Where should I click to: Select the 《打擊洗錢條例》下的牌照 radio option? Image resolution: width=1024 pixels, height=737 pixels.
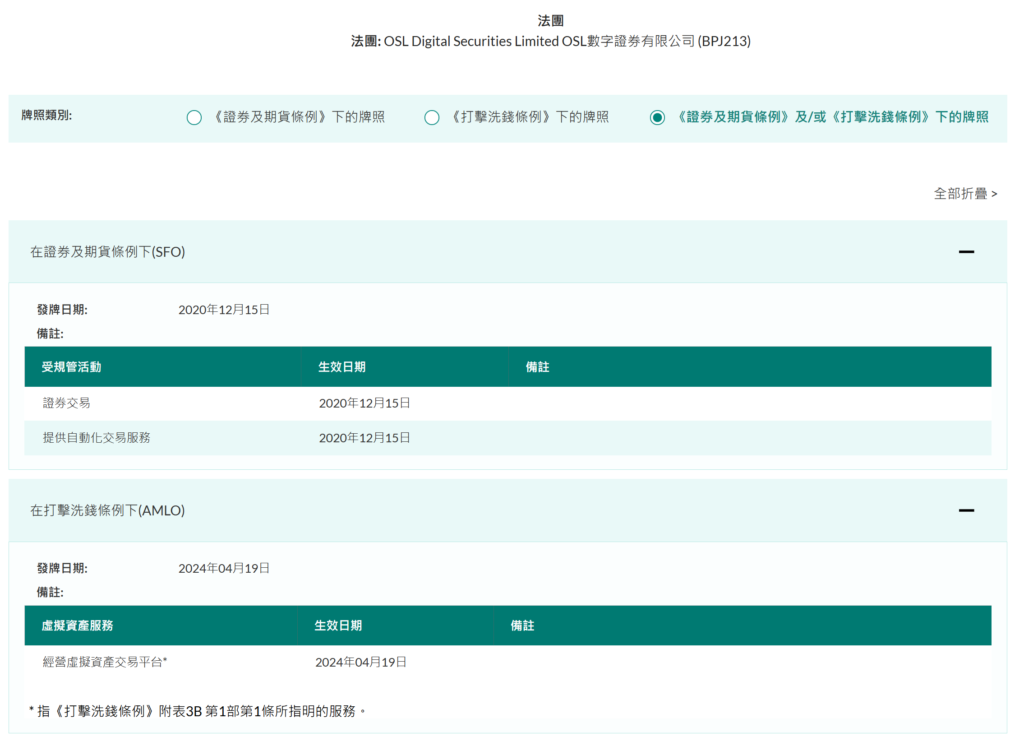[432, 118]
